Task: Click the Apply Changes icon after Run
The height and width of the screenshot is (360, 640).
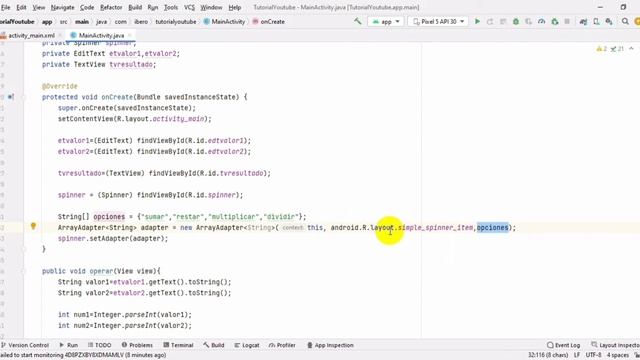Action: [490, 21]
